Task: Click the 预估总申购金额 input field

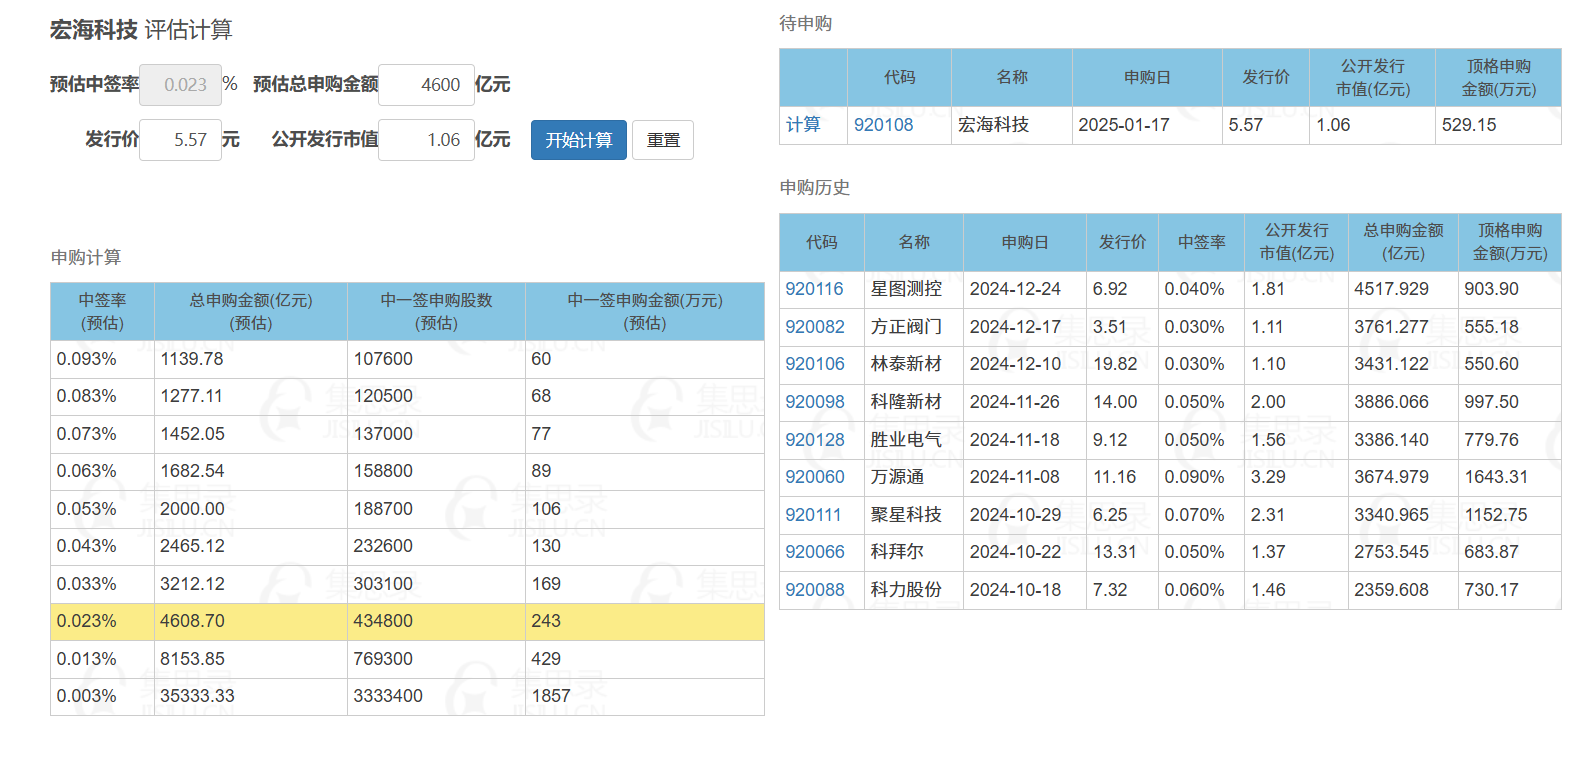Action: tap(426, 85)
